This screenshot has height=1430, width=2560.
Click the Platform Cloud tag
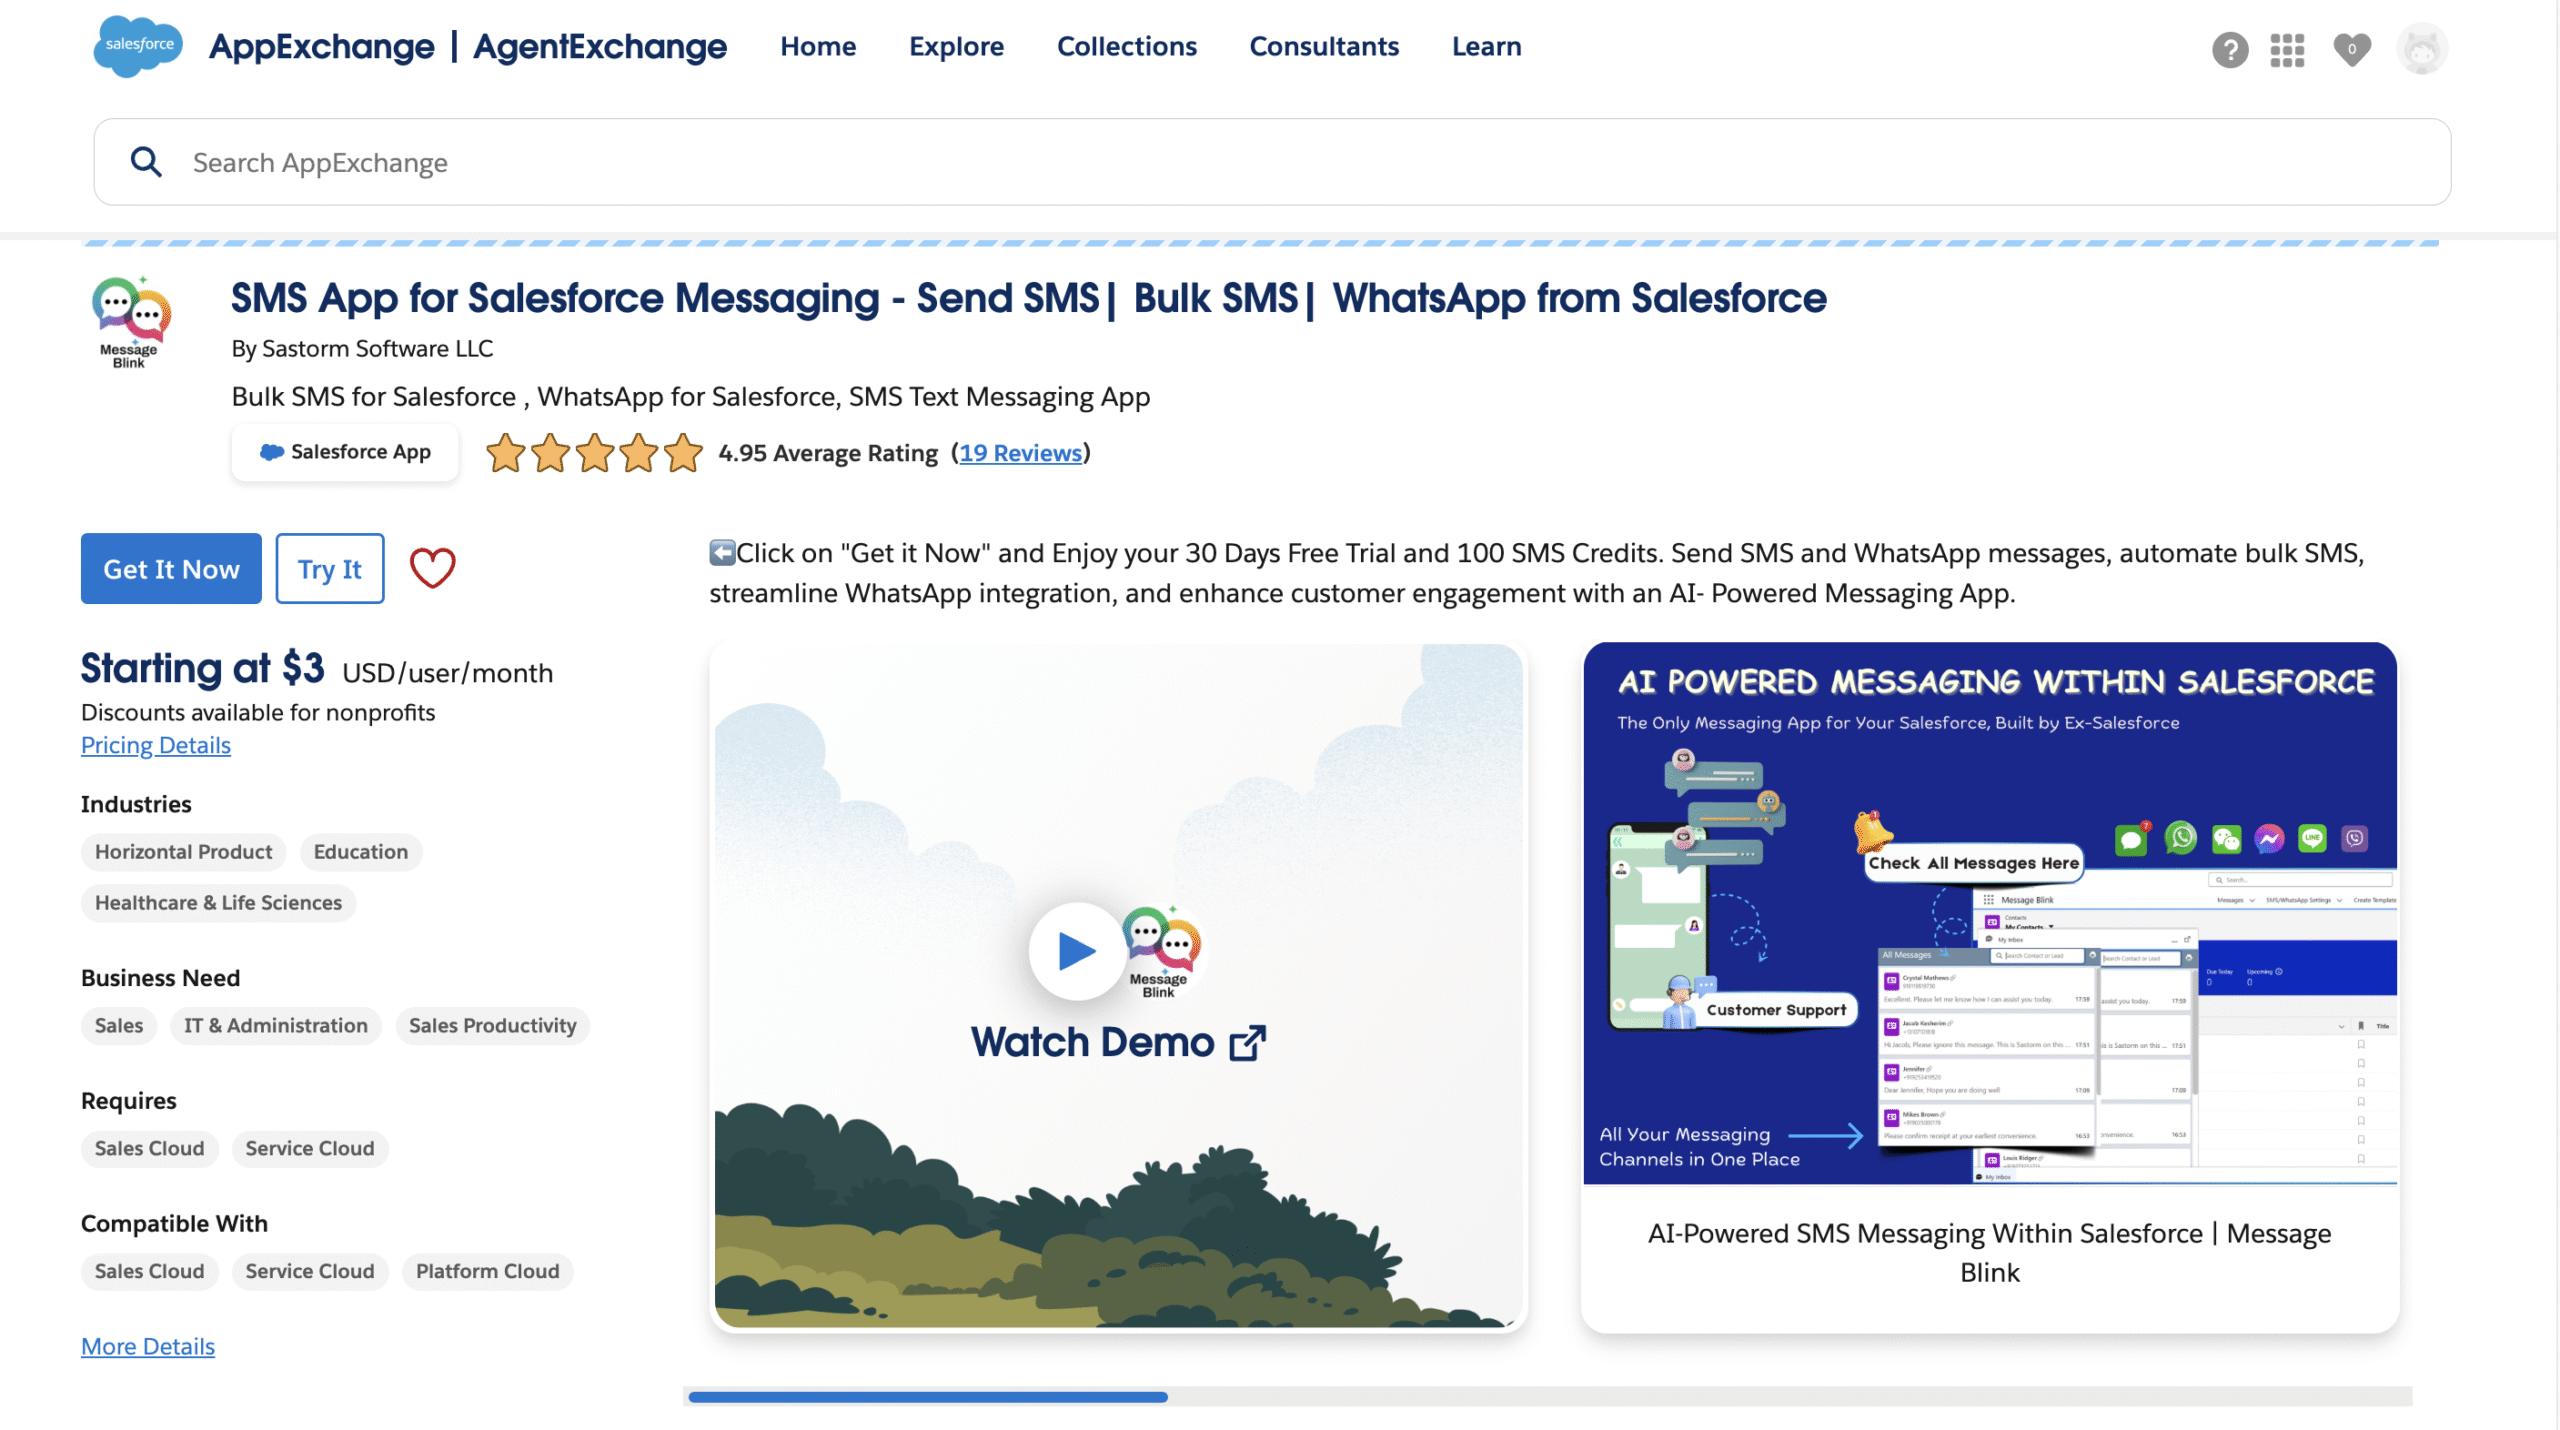click(487, 1272)
